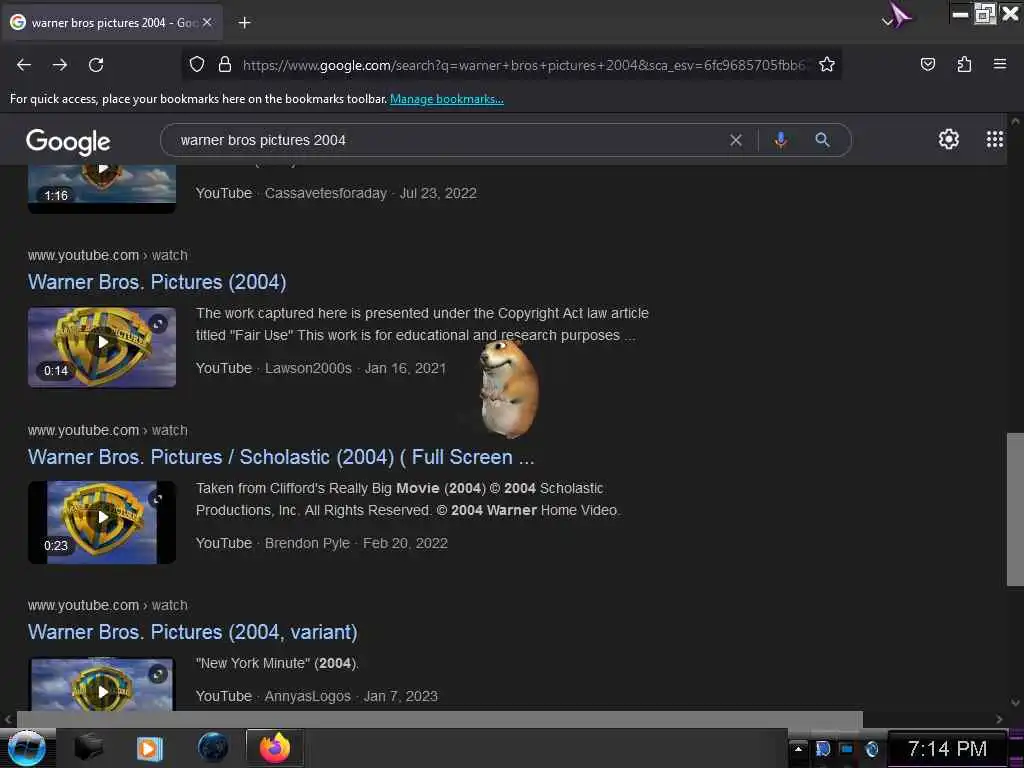Viewport: 1024px width, 768px height.
Task: Run search with the magnifier icon
Action: point(822,140)
